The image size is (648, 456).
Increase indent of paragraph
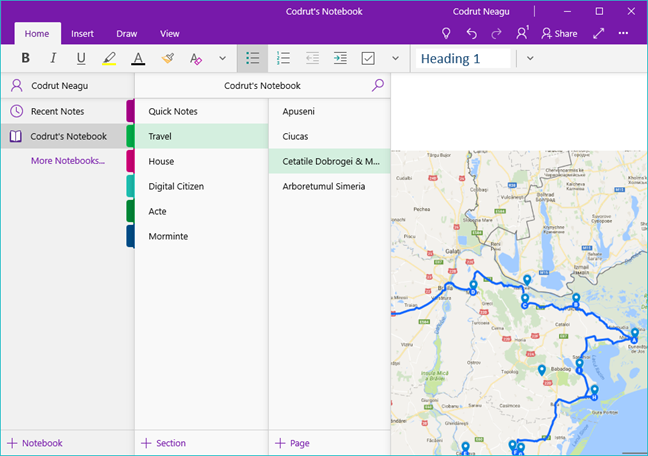pos(340,58)
